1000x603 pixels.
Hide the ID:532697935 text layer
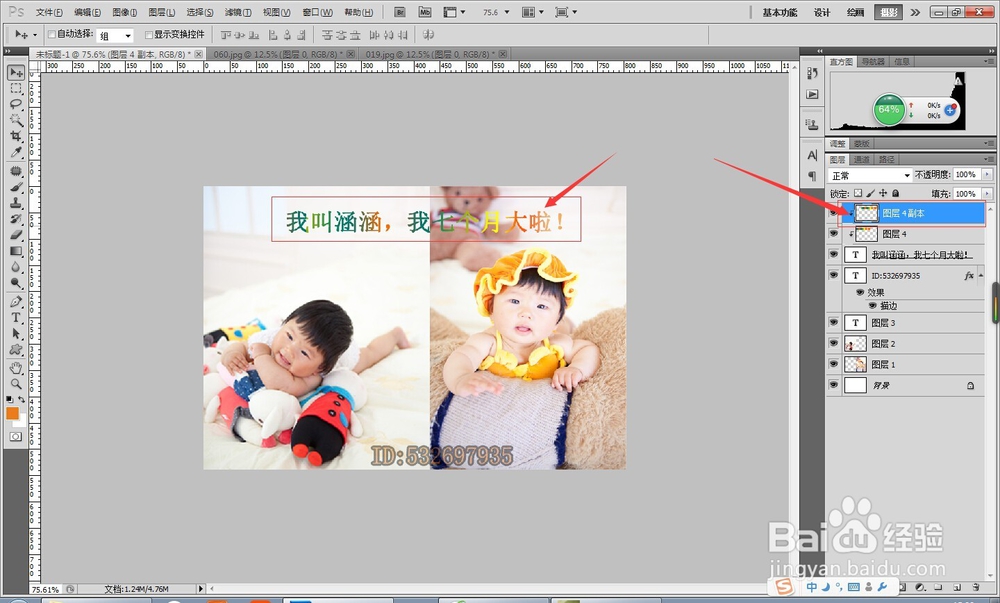coord(834,275)
